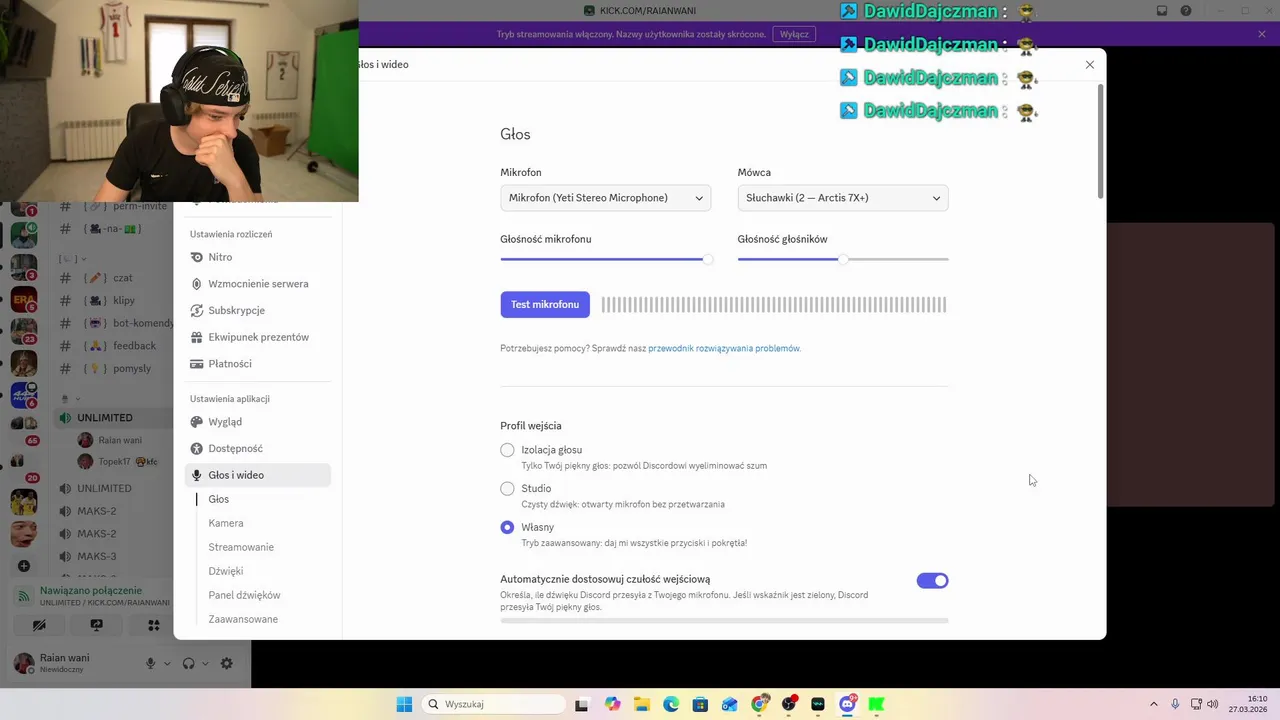Screen dimensions: 1280x720
Task: Adjust the Głośność głośników slider handle
Action: click(843, 259)
